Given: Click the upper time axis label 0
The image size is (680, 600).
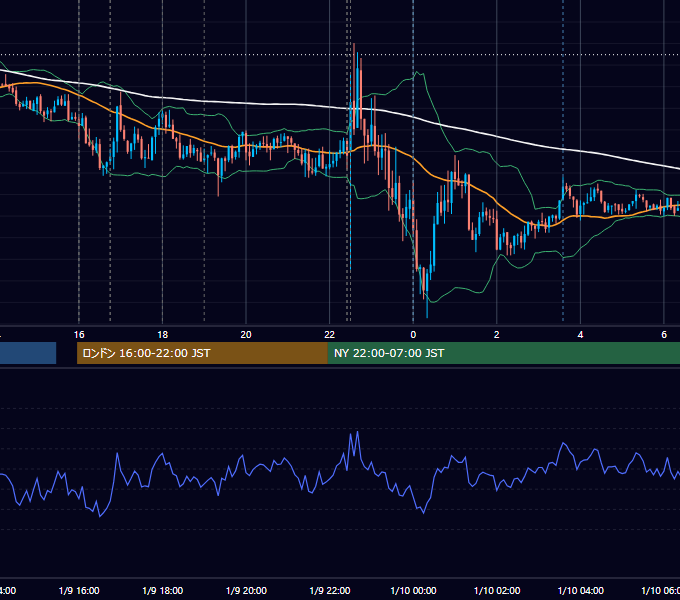Looking at the screenshot, I should (413, 335).
